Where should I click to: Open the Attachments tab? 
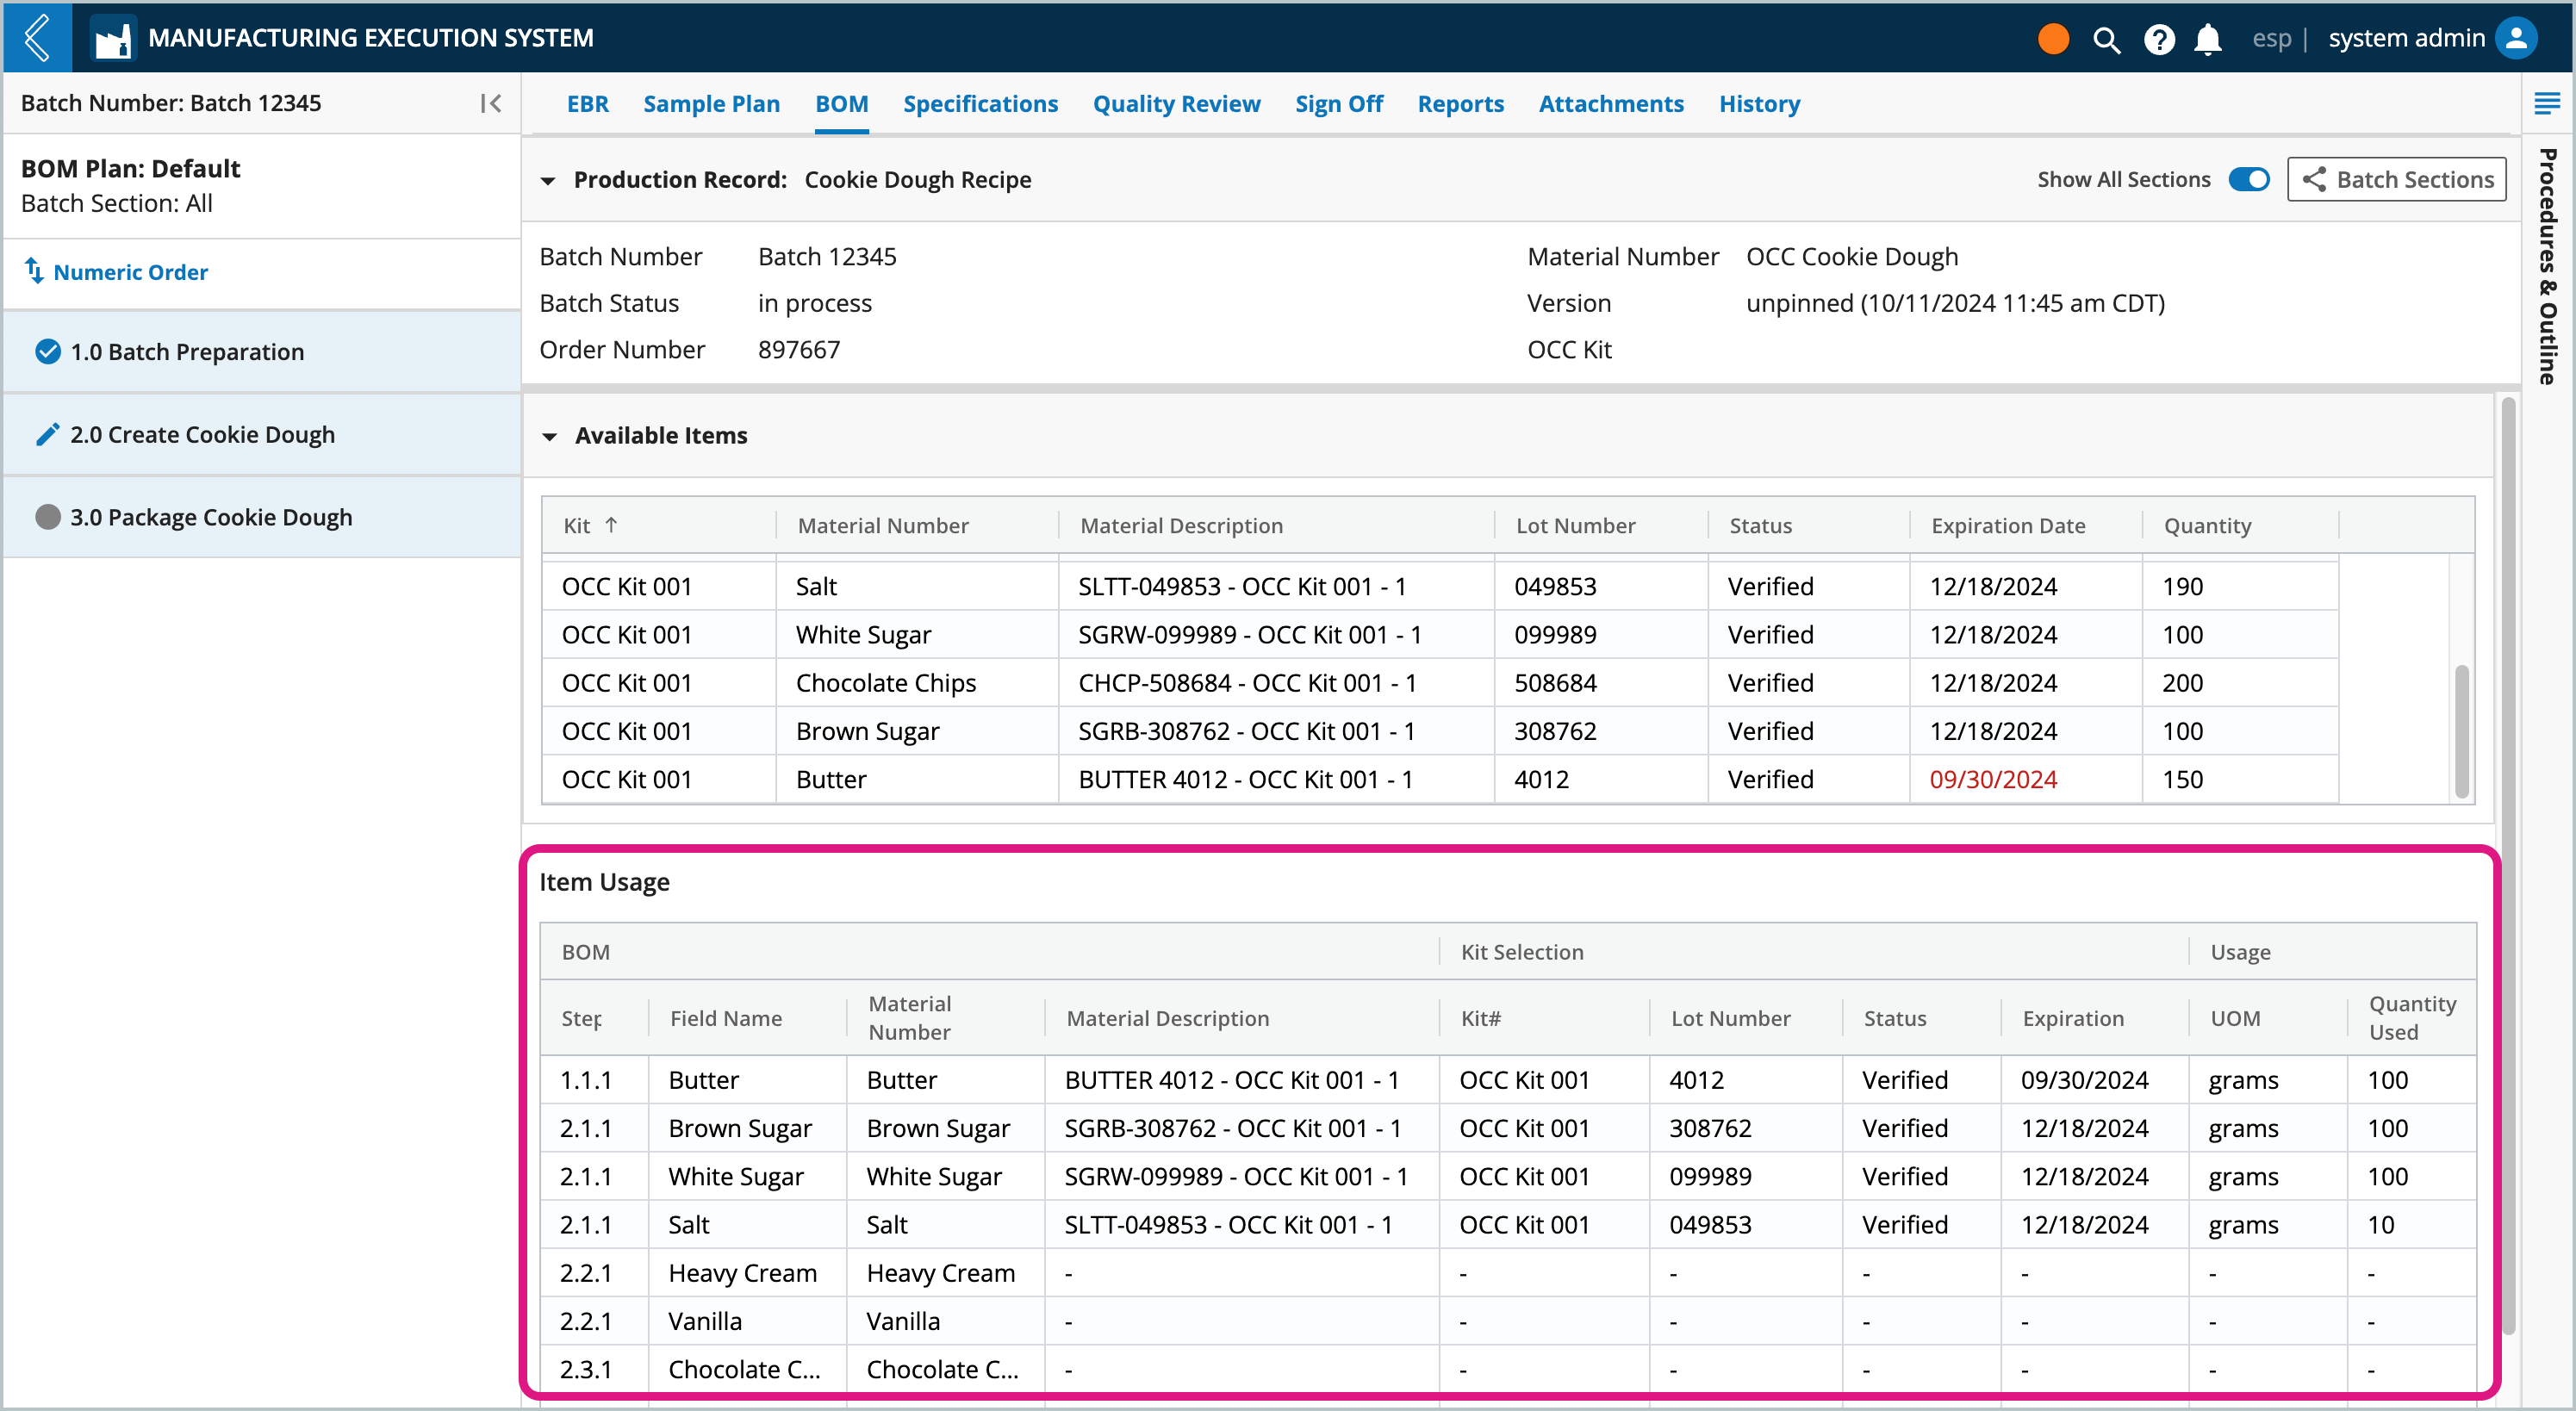[1611, 103]
